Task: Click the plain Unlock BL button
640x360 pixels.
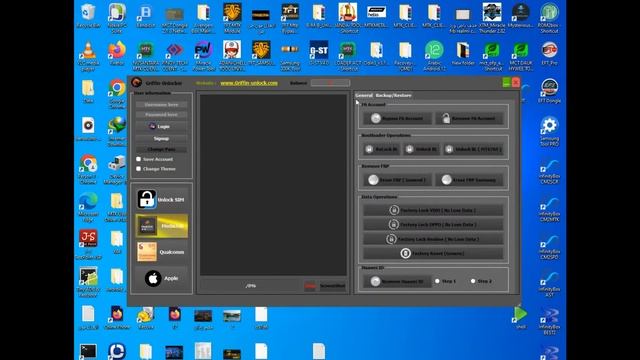Action: coord(422,149)
